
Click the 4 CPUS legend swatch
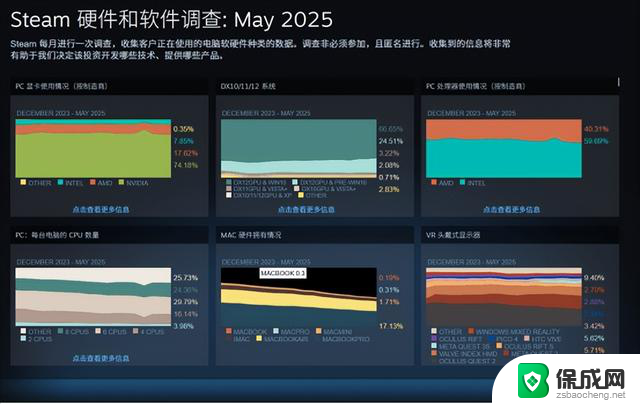136,331
